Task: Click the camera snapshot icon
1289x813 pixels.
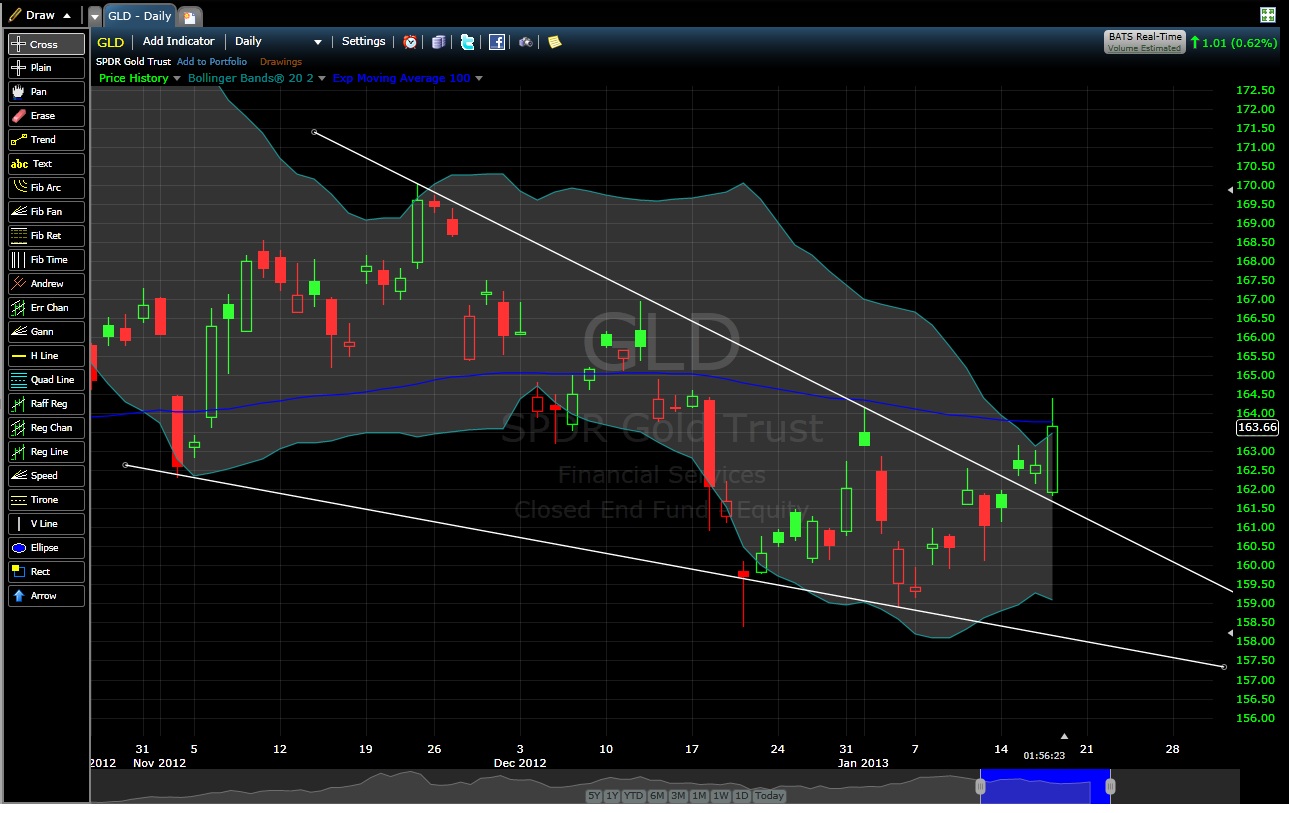Action: pos(525,42)
